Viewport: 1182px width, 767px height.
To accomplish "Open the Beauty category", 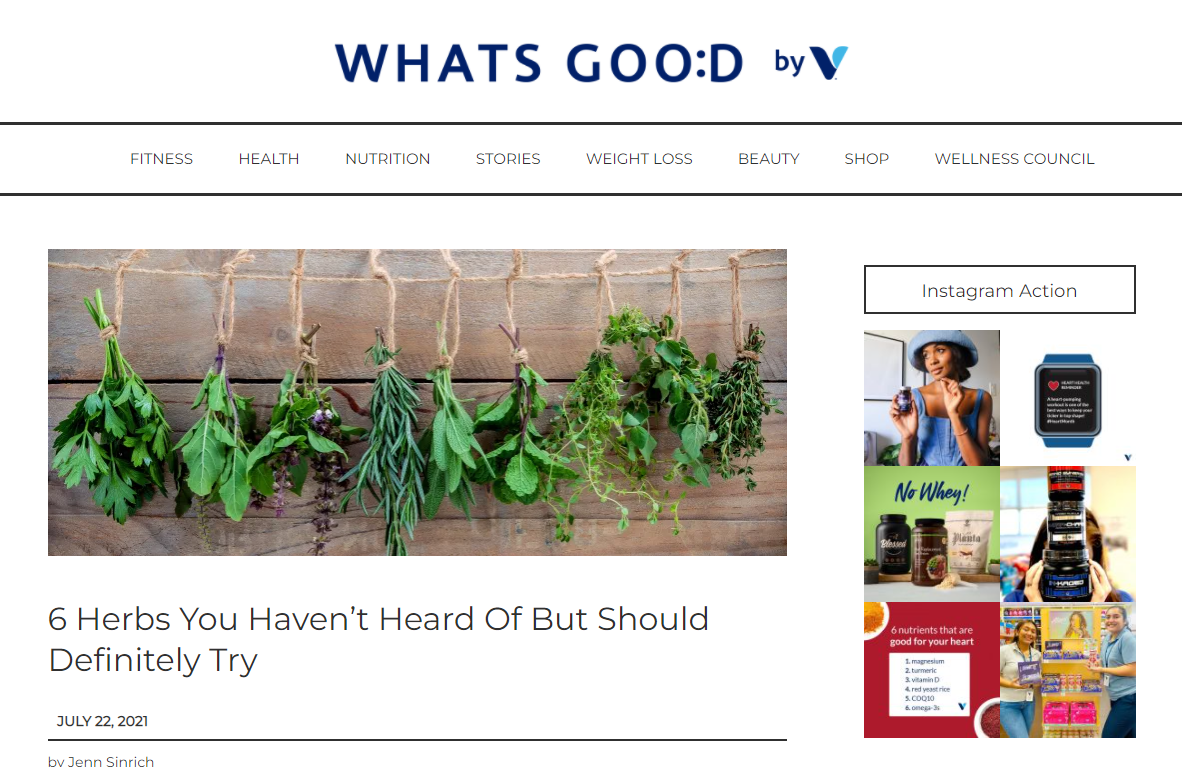I will (x=768, y=159).
